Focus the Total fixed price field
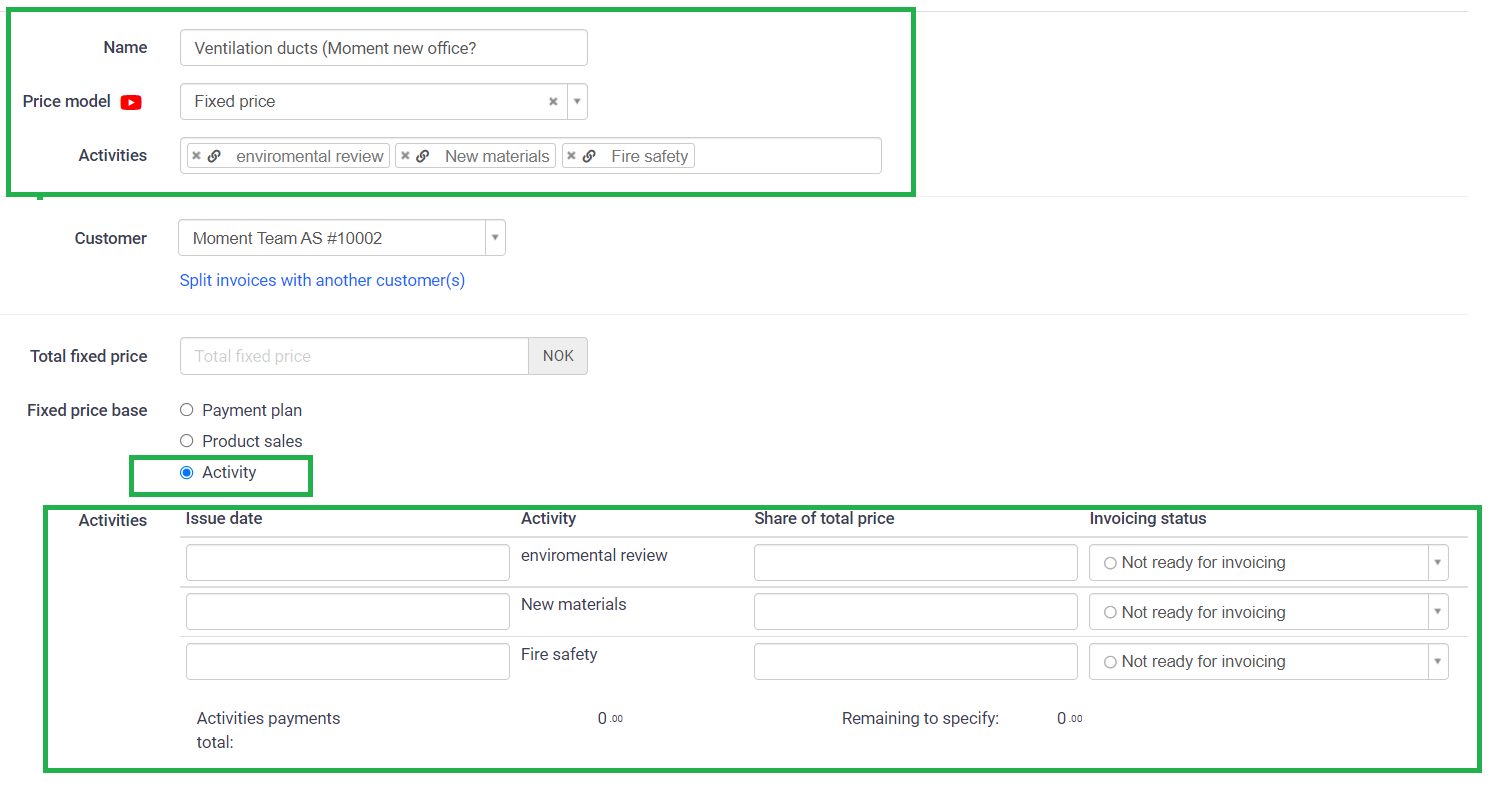Screen dimensions: 1502x800 354,356
